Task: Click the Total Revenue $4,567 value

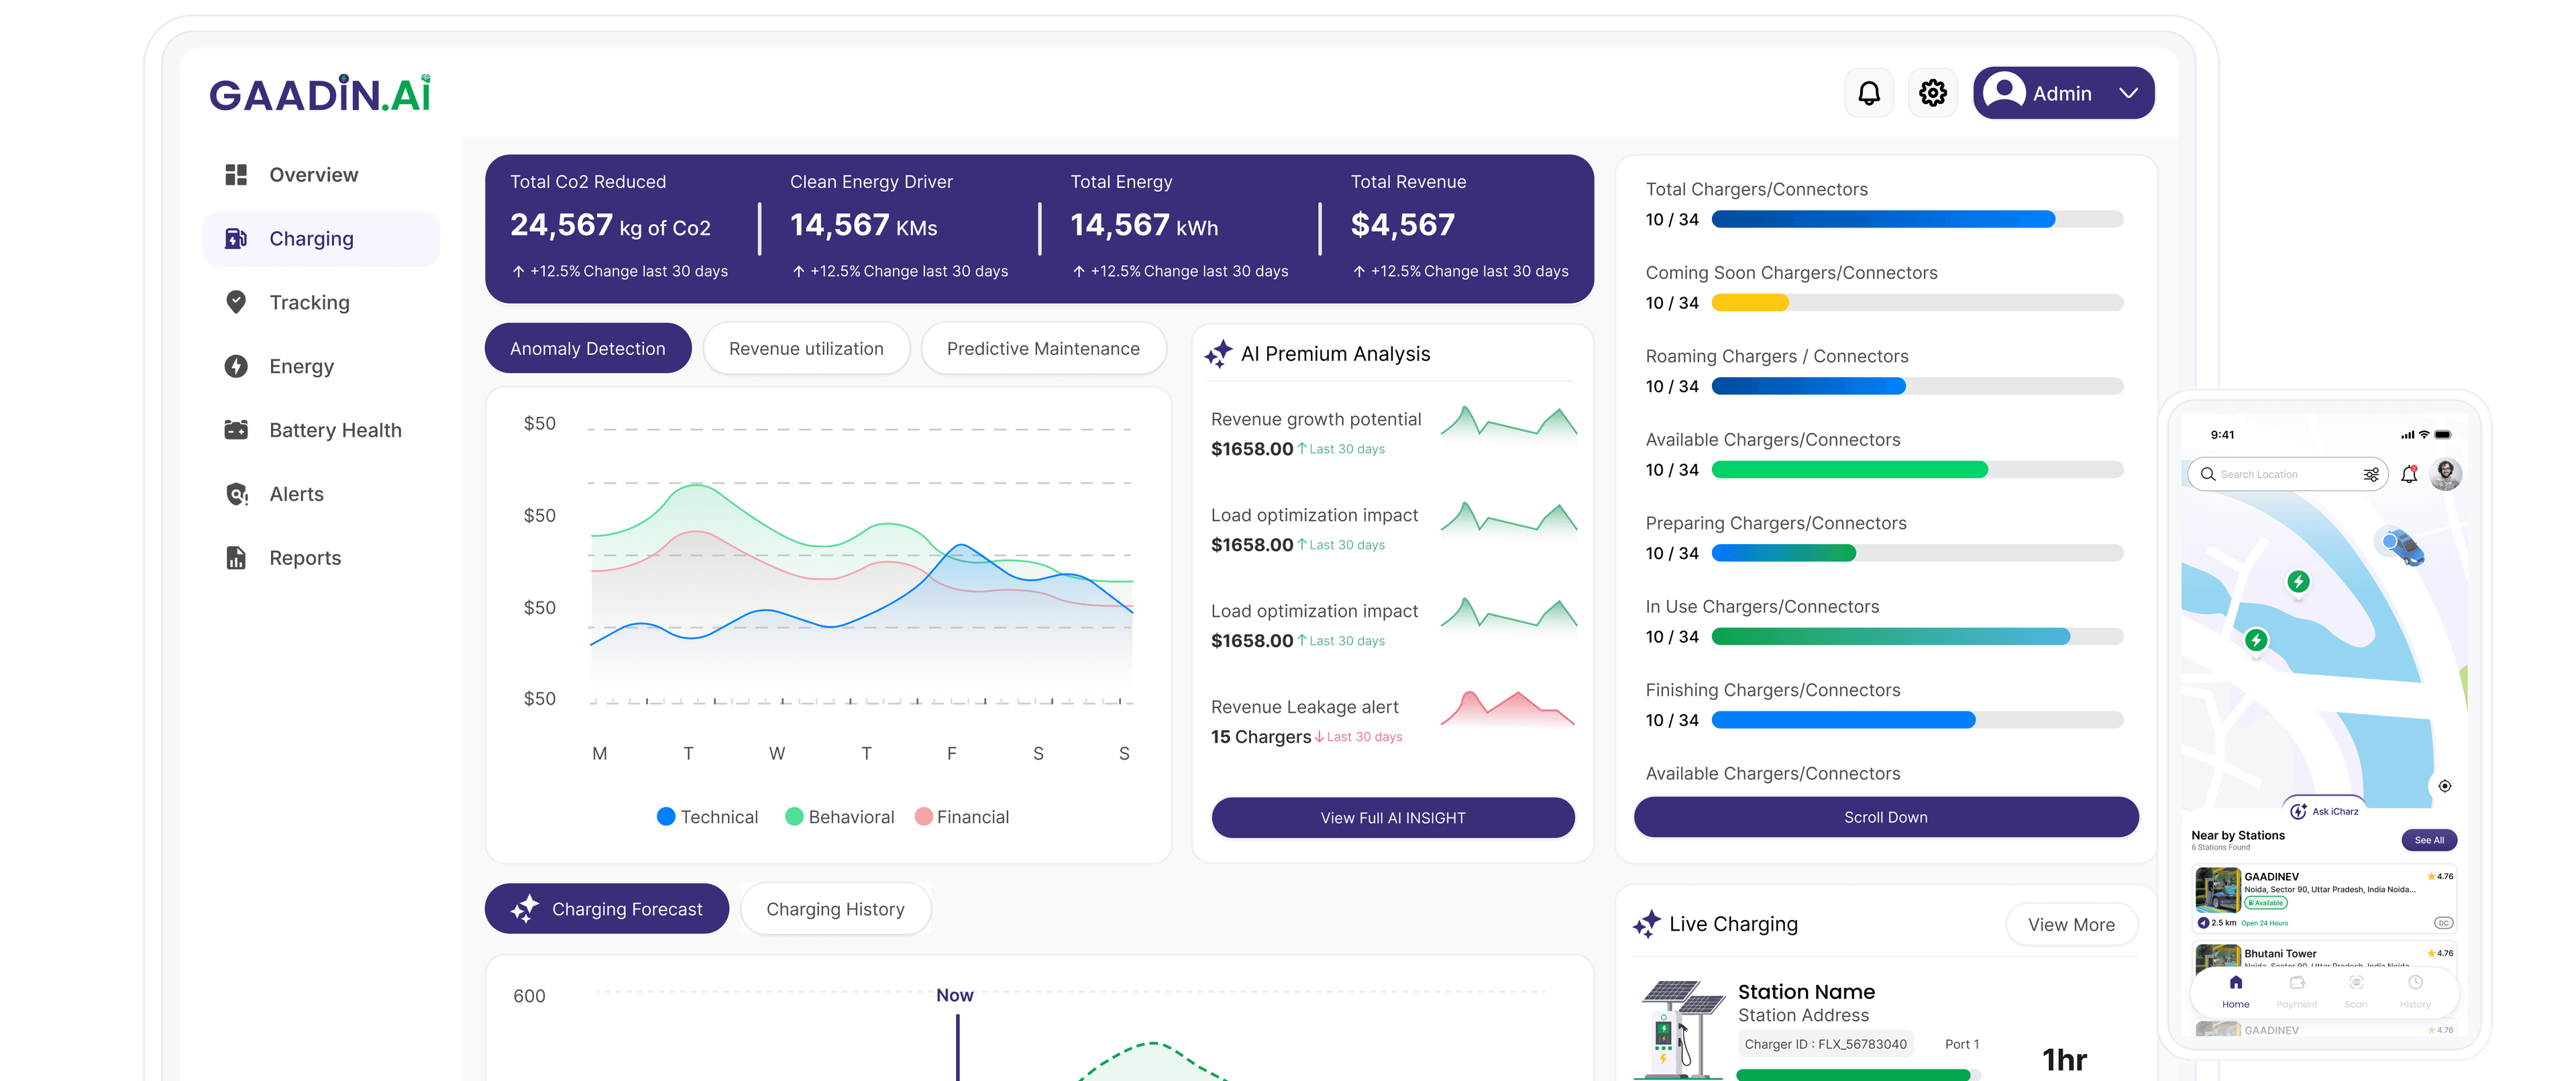Action: tap(1402, 225)
